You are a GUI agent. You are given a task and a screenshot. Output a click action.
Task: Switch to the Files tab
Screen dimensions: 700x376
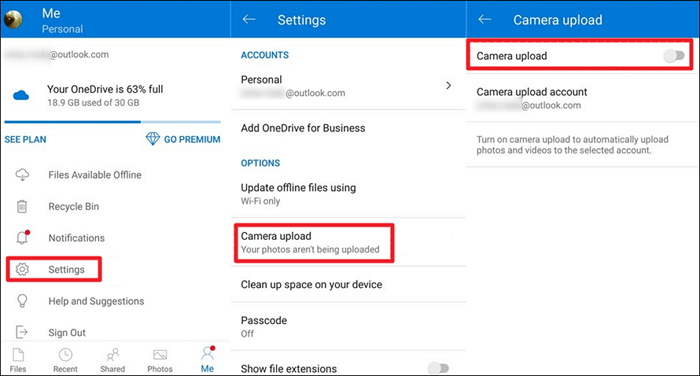click(x=18, y=360)
